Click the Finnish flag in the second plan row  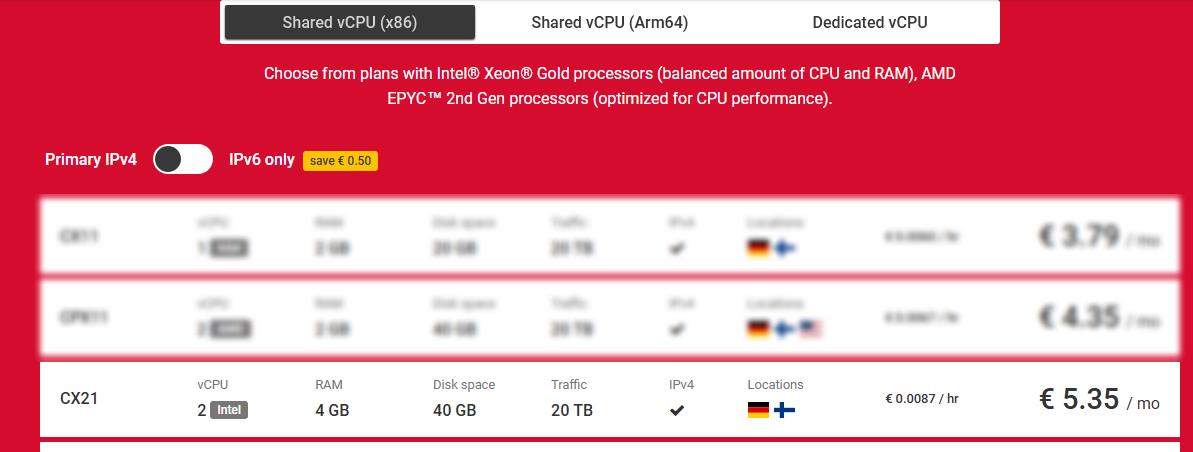785,328
